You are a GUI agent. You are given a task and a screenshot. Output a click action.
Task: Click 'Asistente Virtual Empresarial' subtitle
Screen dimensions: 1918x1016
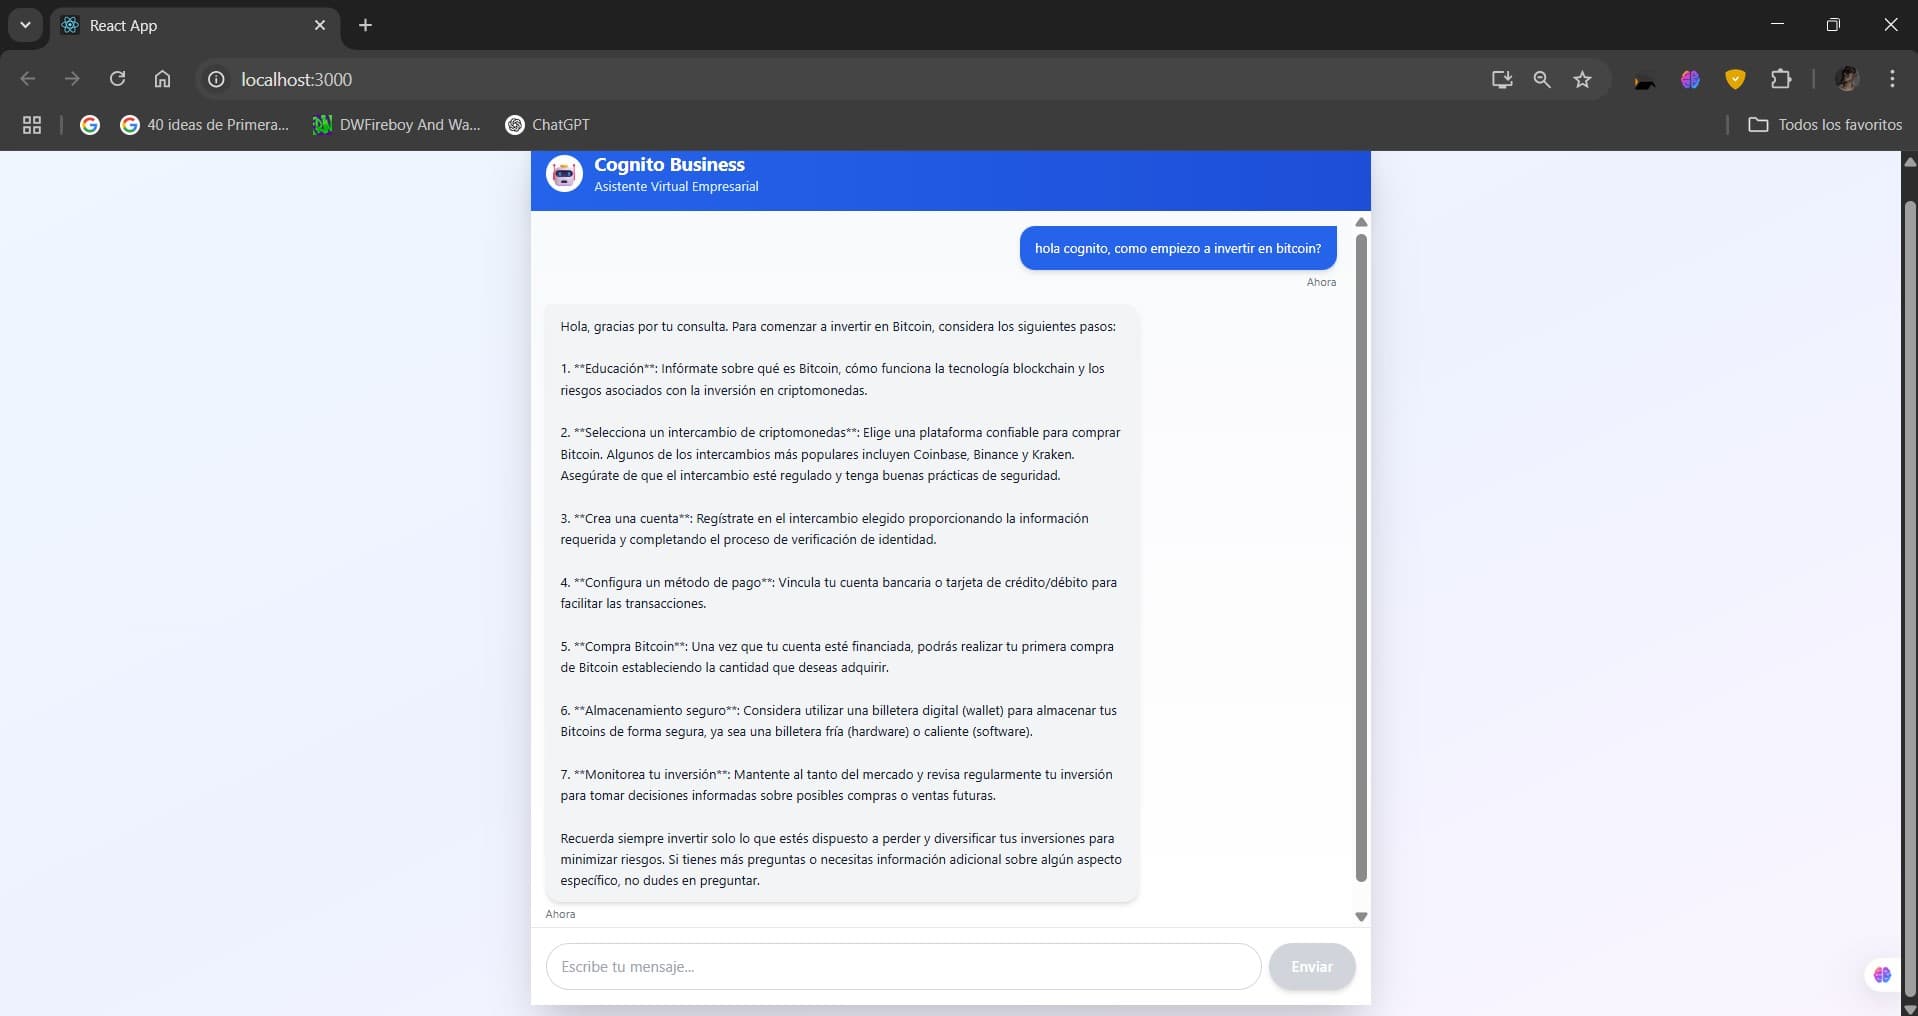pos(676,187)
